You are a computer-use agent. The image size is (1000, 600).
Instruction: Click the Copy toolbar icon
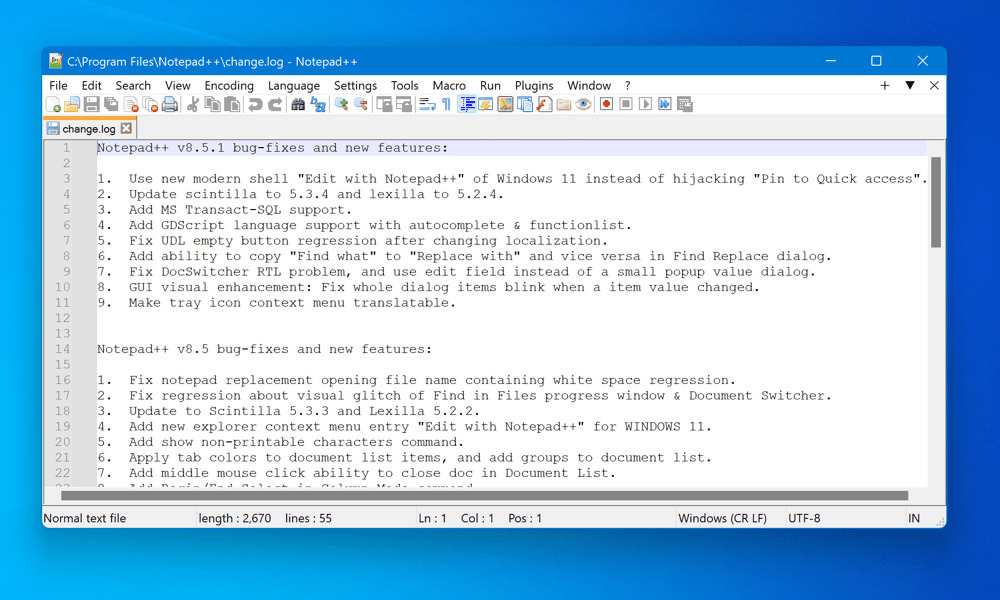(x=212, y=105)
